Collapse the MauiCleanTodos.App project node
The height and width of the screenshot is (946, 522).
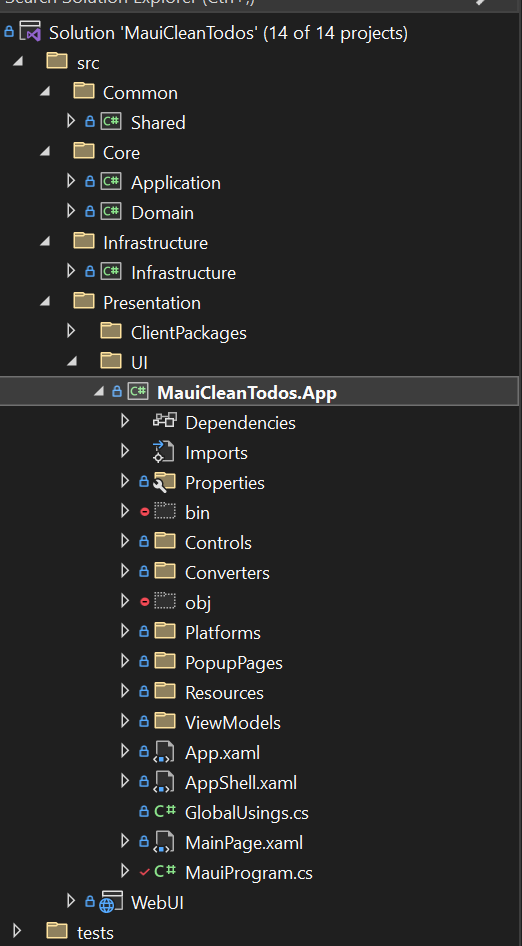click(98, 393)
